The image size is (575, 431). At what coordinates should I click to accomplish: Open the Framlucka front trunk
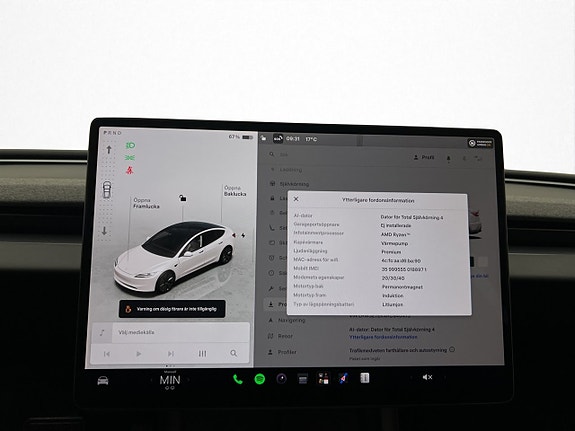coord(146,203)
